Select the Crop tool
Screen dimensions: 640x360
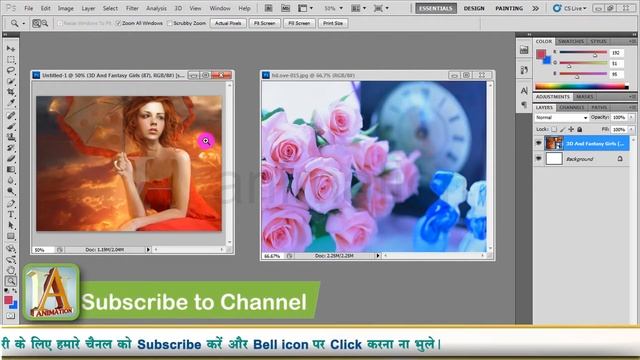click(11, 92)
